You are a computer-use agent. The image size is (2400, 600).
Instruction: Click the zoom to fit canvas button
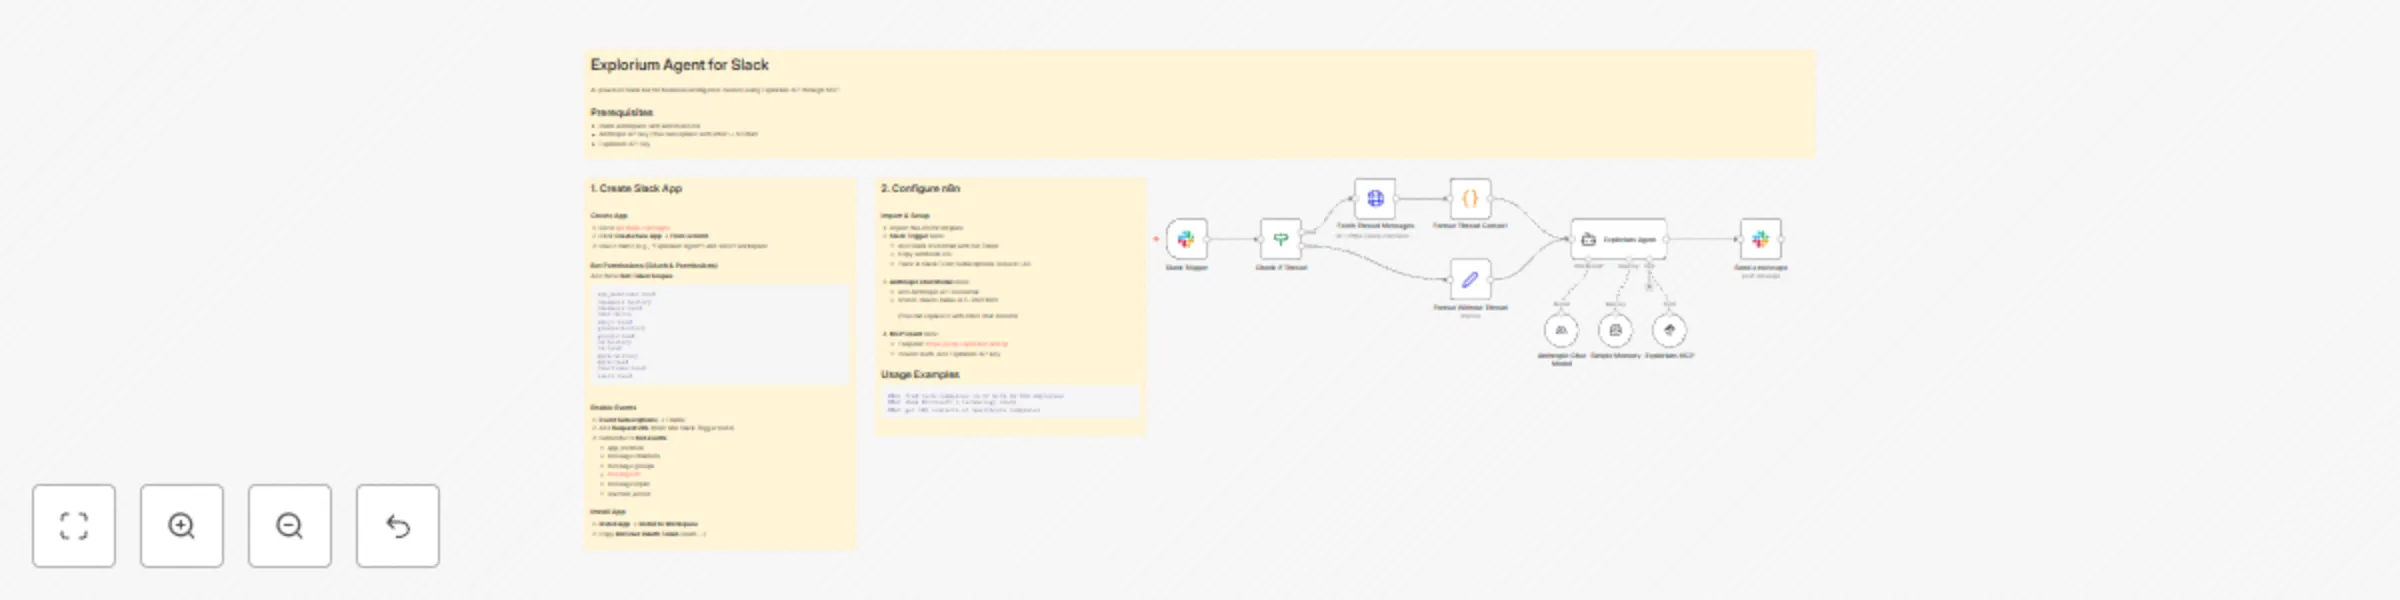(x=74, y=526)
